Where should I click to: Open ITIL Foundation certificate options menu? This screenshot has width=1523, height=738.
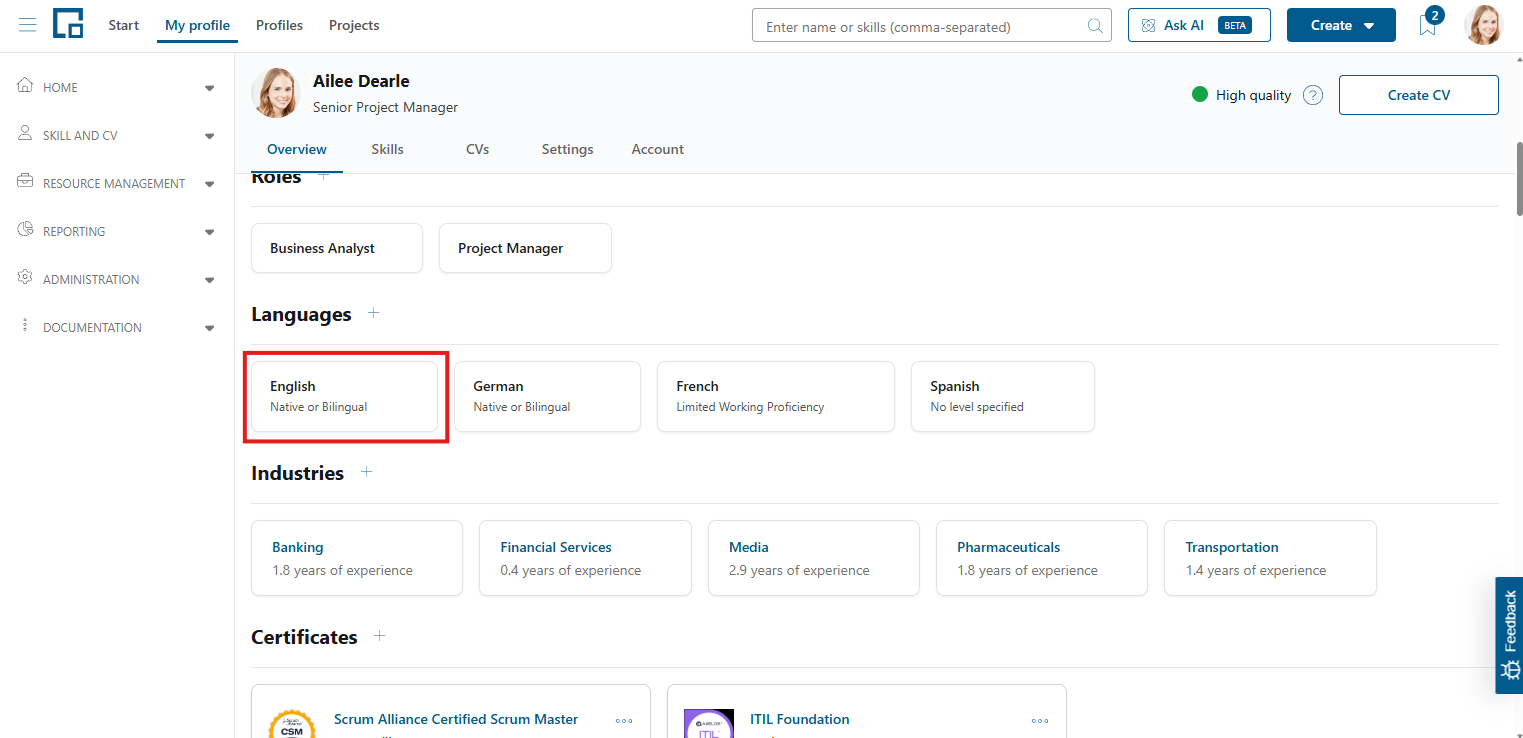(x=1040, y=720)
